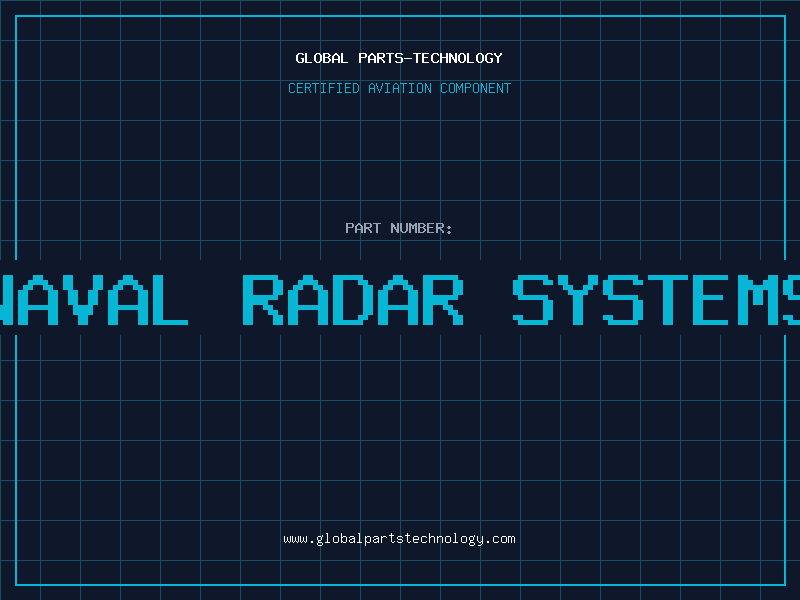Click the word COMPONENT in the subtitle
The height and width of the screenshot is (600, 800).
473,88
